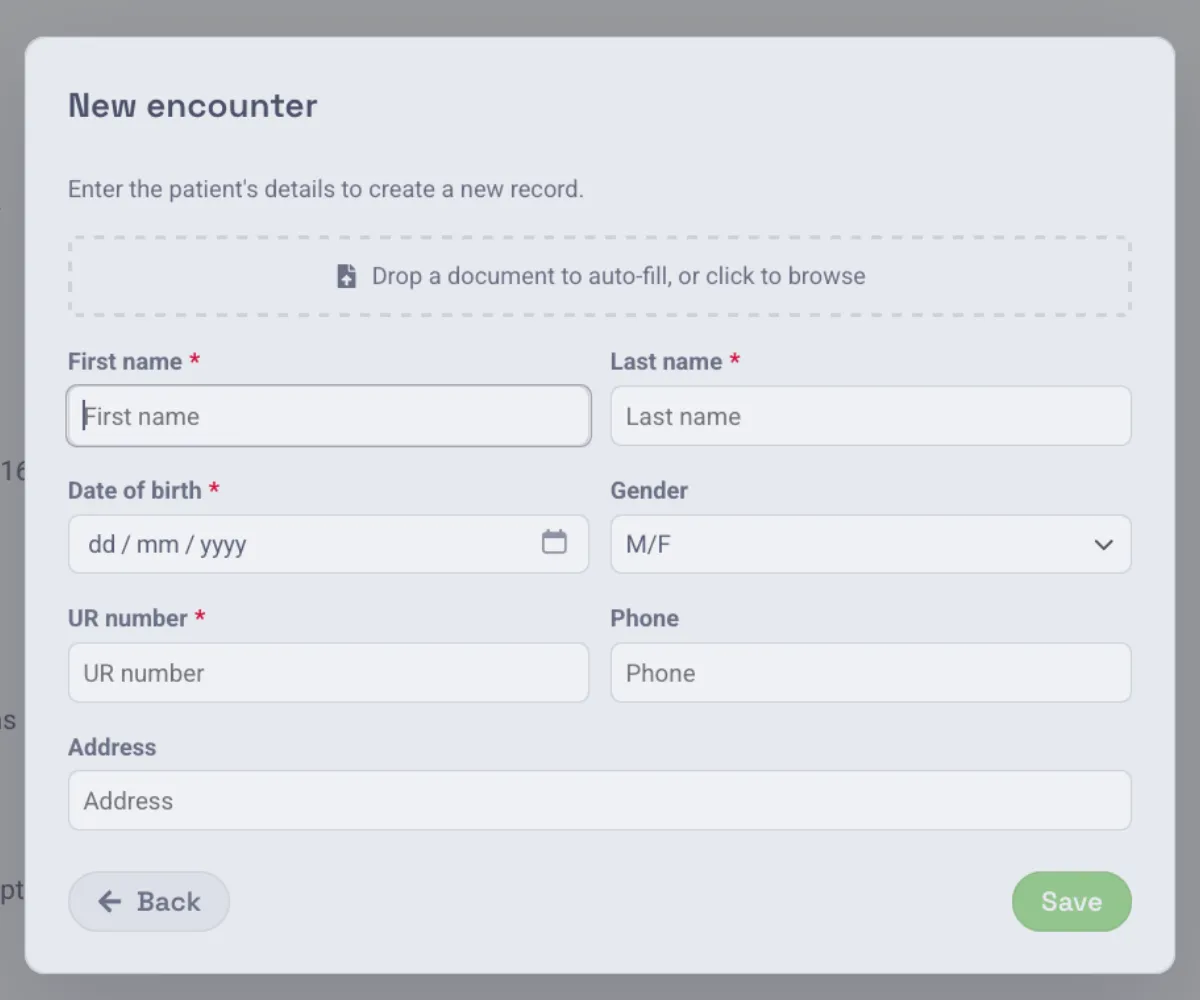Select the mm month segment
Image resolution: width=1200 pixels, height=1000 pixels.
pos(158,545)
